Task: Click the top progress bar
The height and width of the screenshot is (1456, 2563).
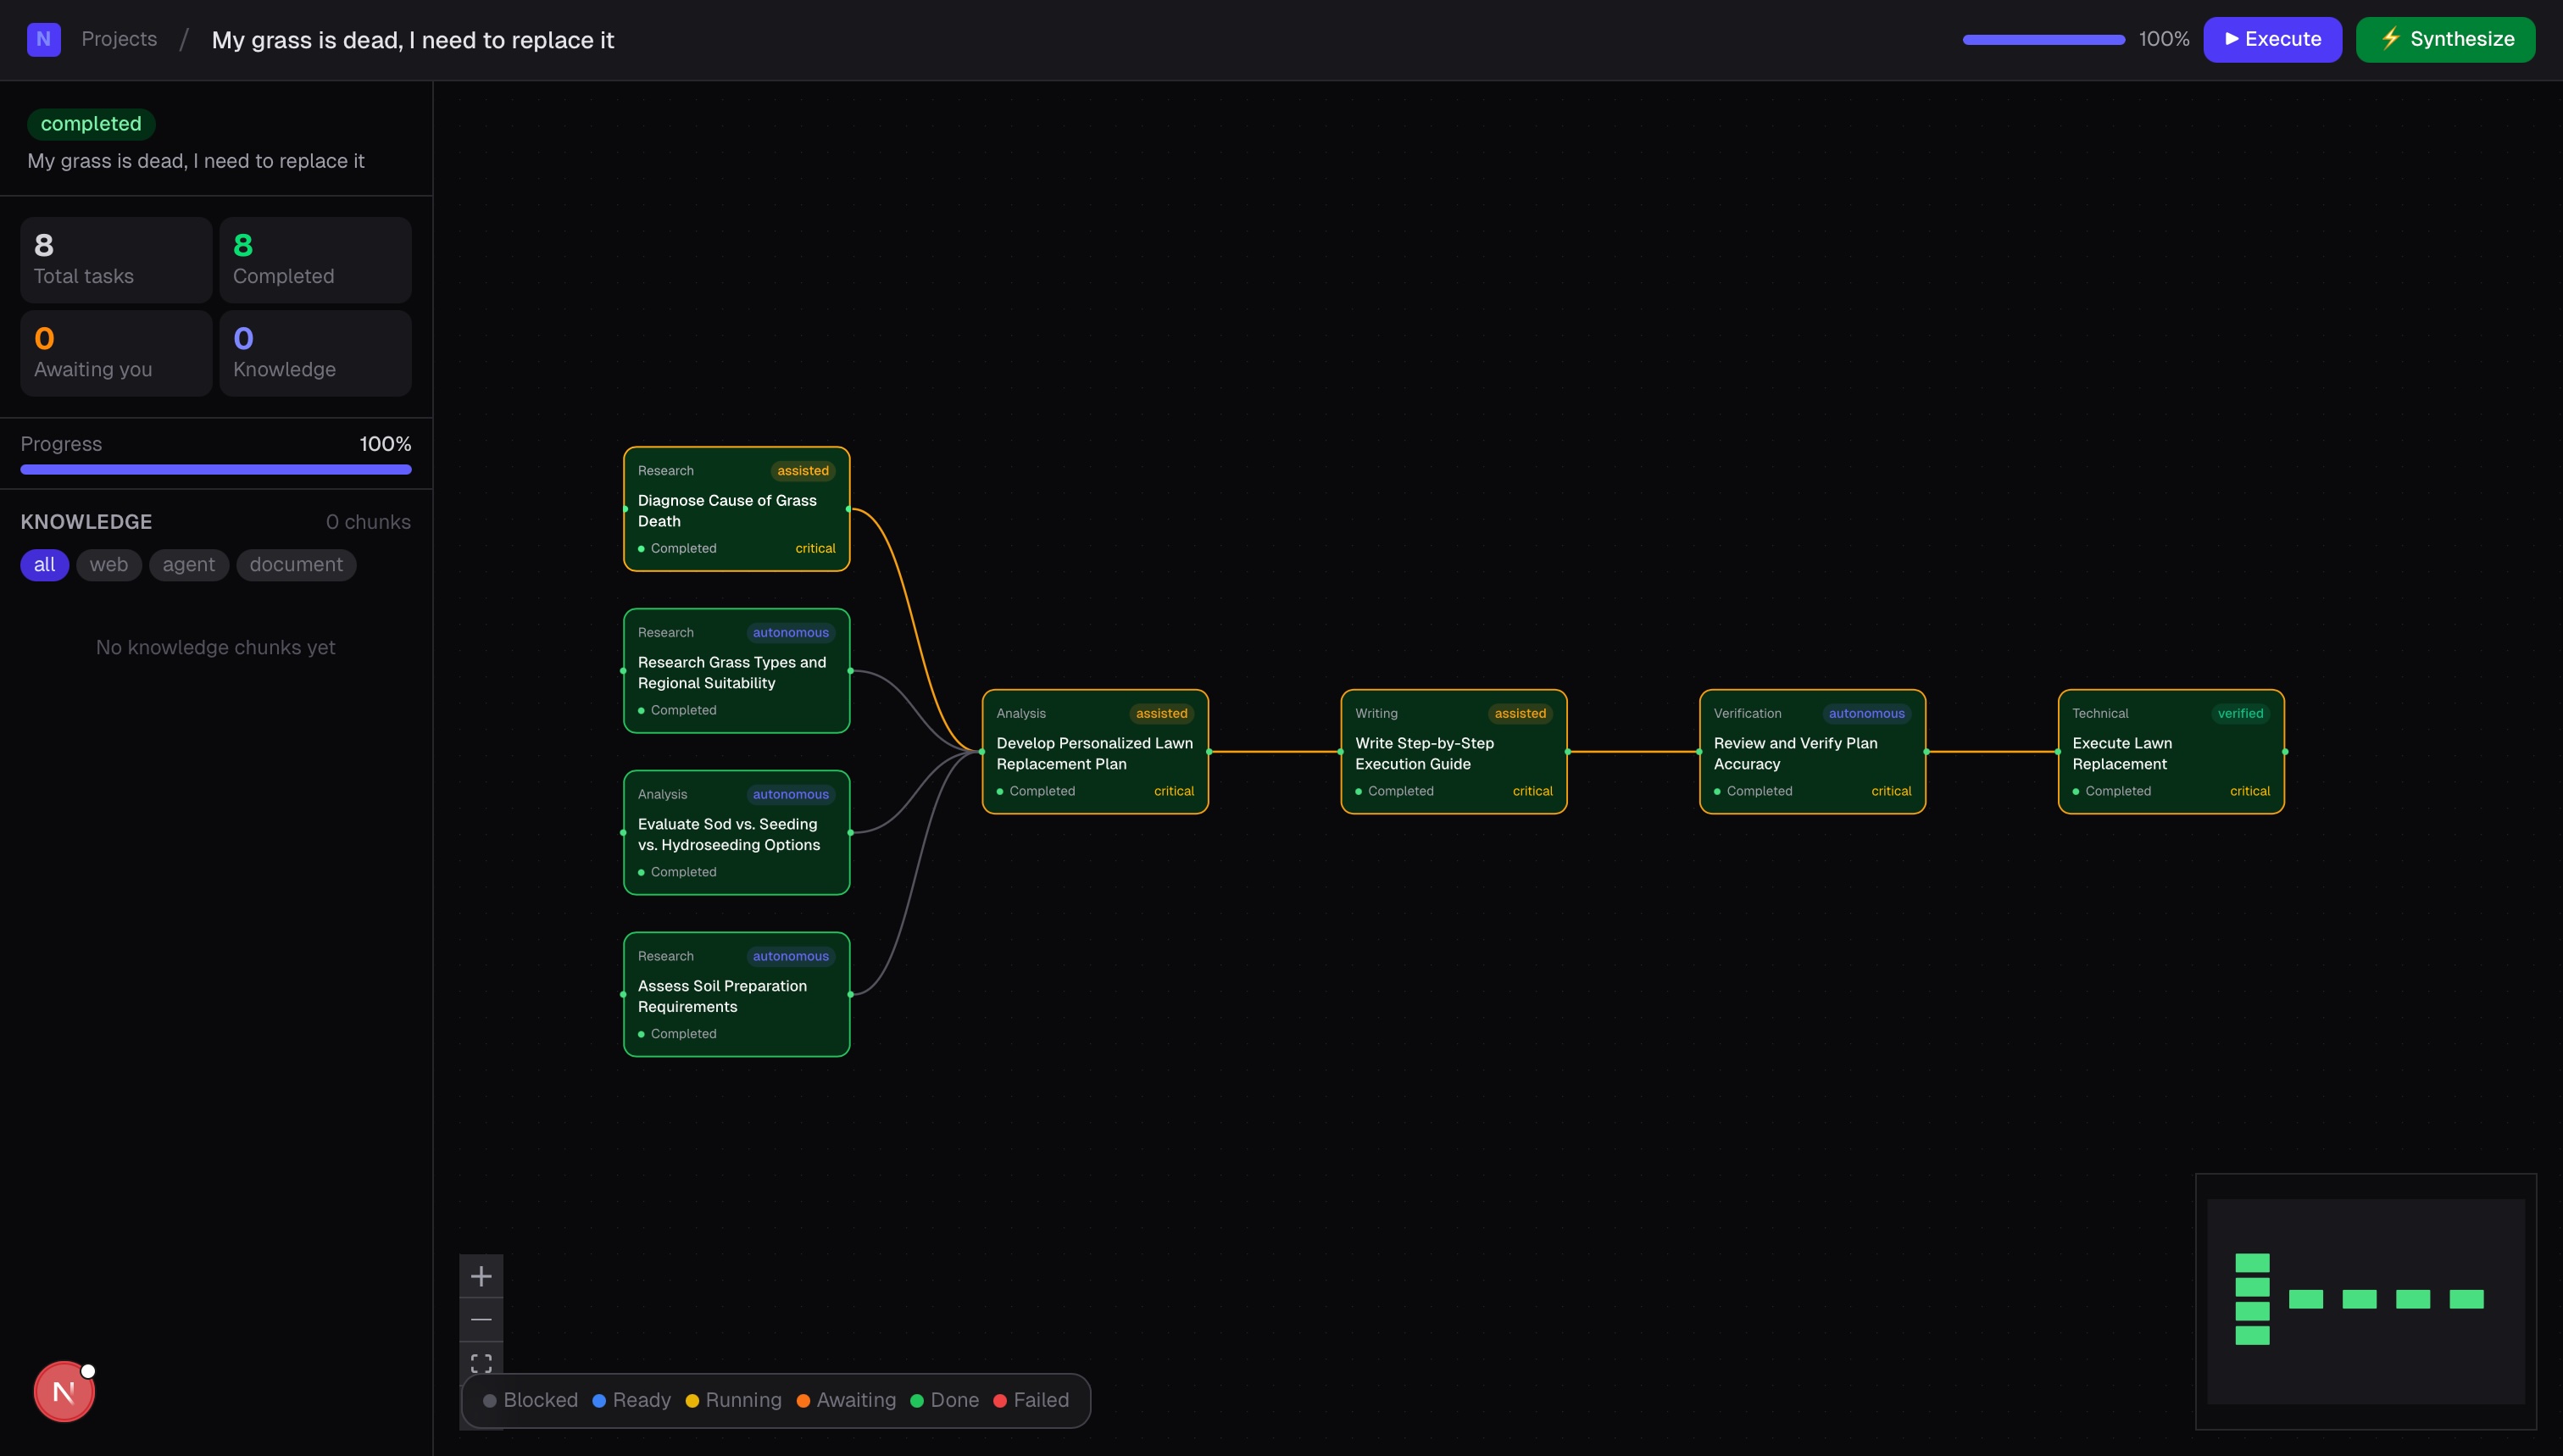Action: coord(2043,39)
